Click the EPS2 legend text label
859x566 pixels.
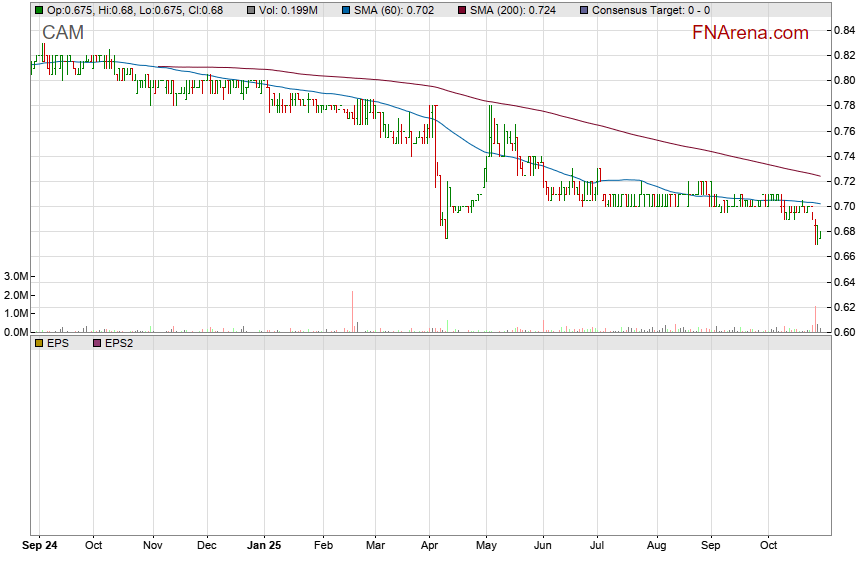tap(120, 343)
